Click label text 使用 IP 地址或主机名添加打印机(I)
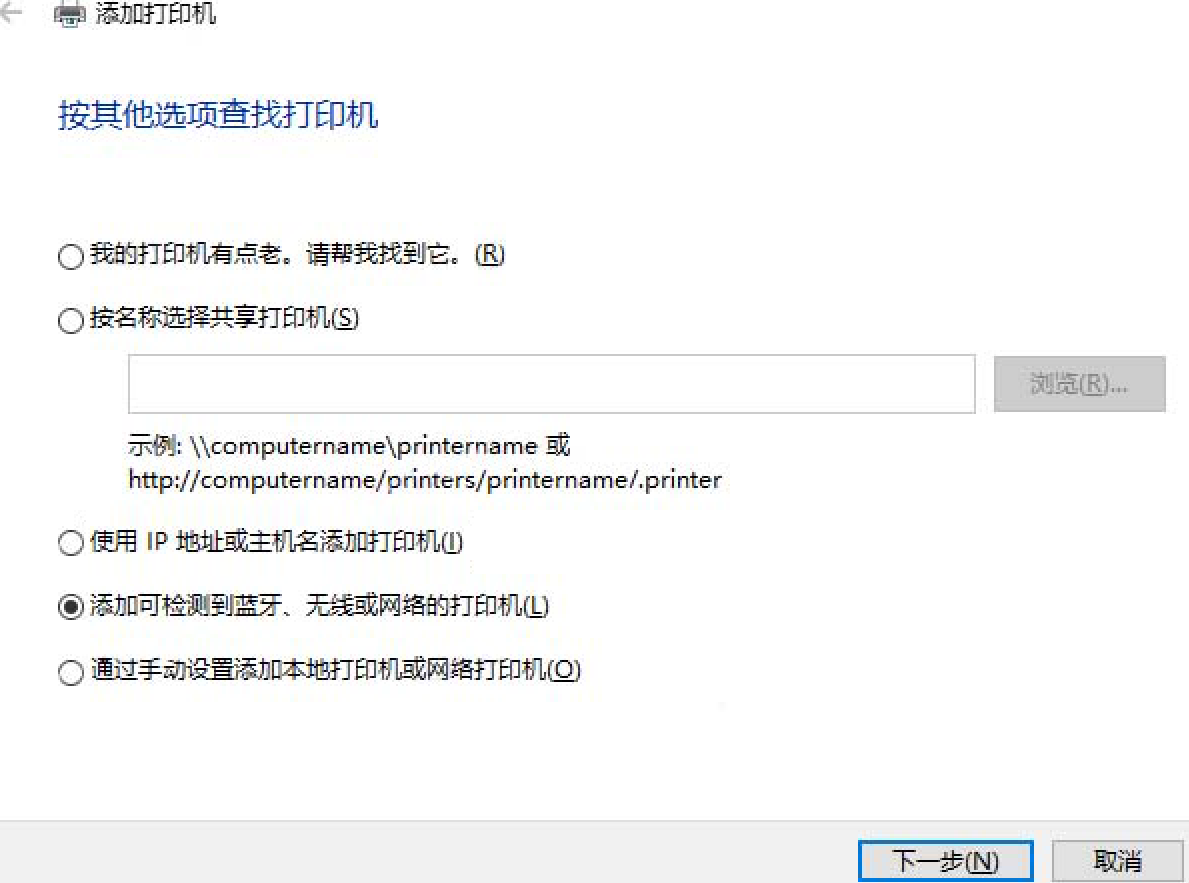1189x883 pixels. click(x=276, y=542)
